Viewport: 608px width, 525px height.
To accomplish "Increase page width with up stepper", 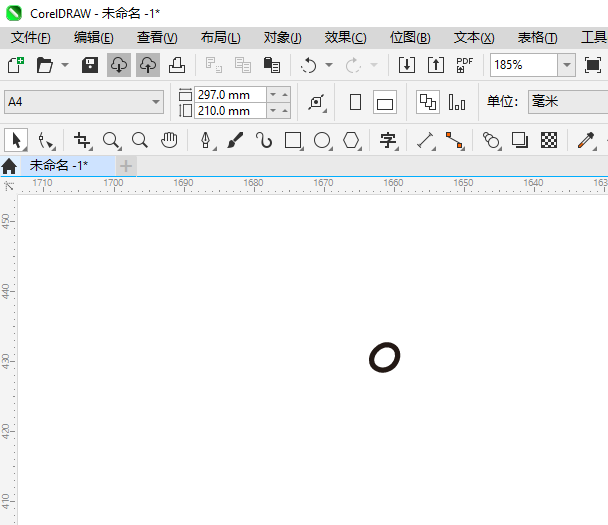I will tap(285, 95).
